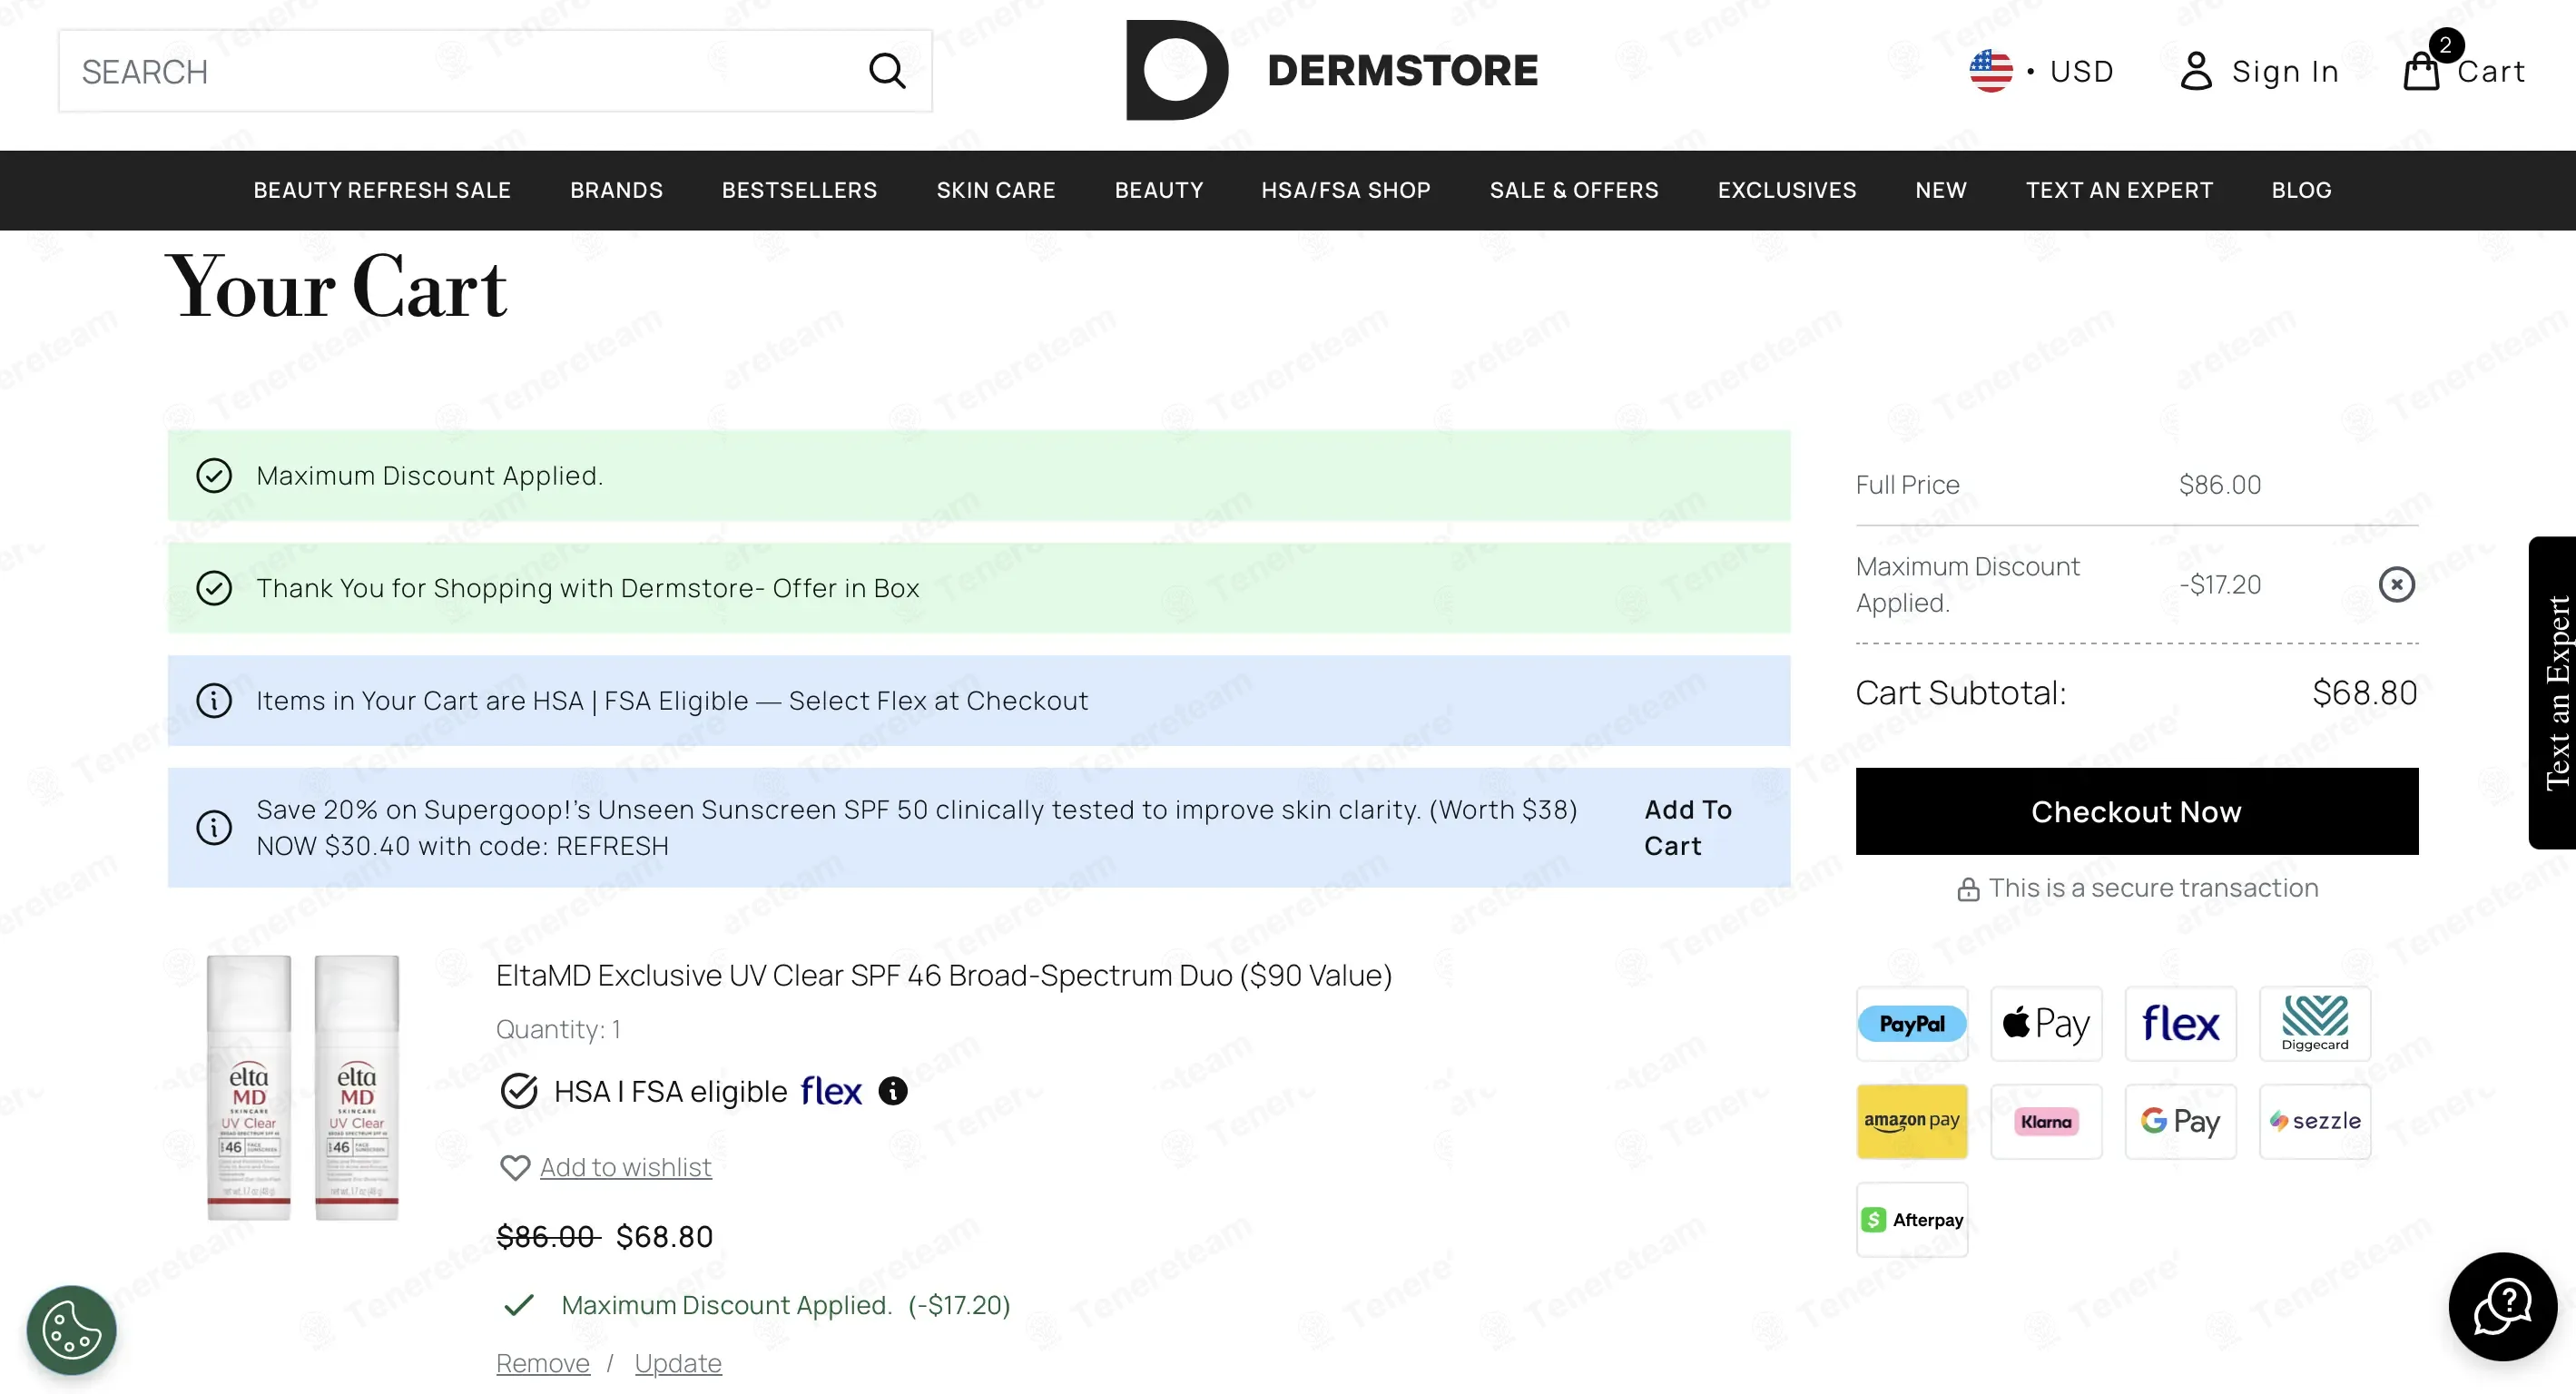Click the info icon on Supergoop offer banner

point(213,827)
